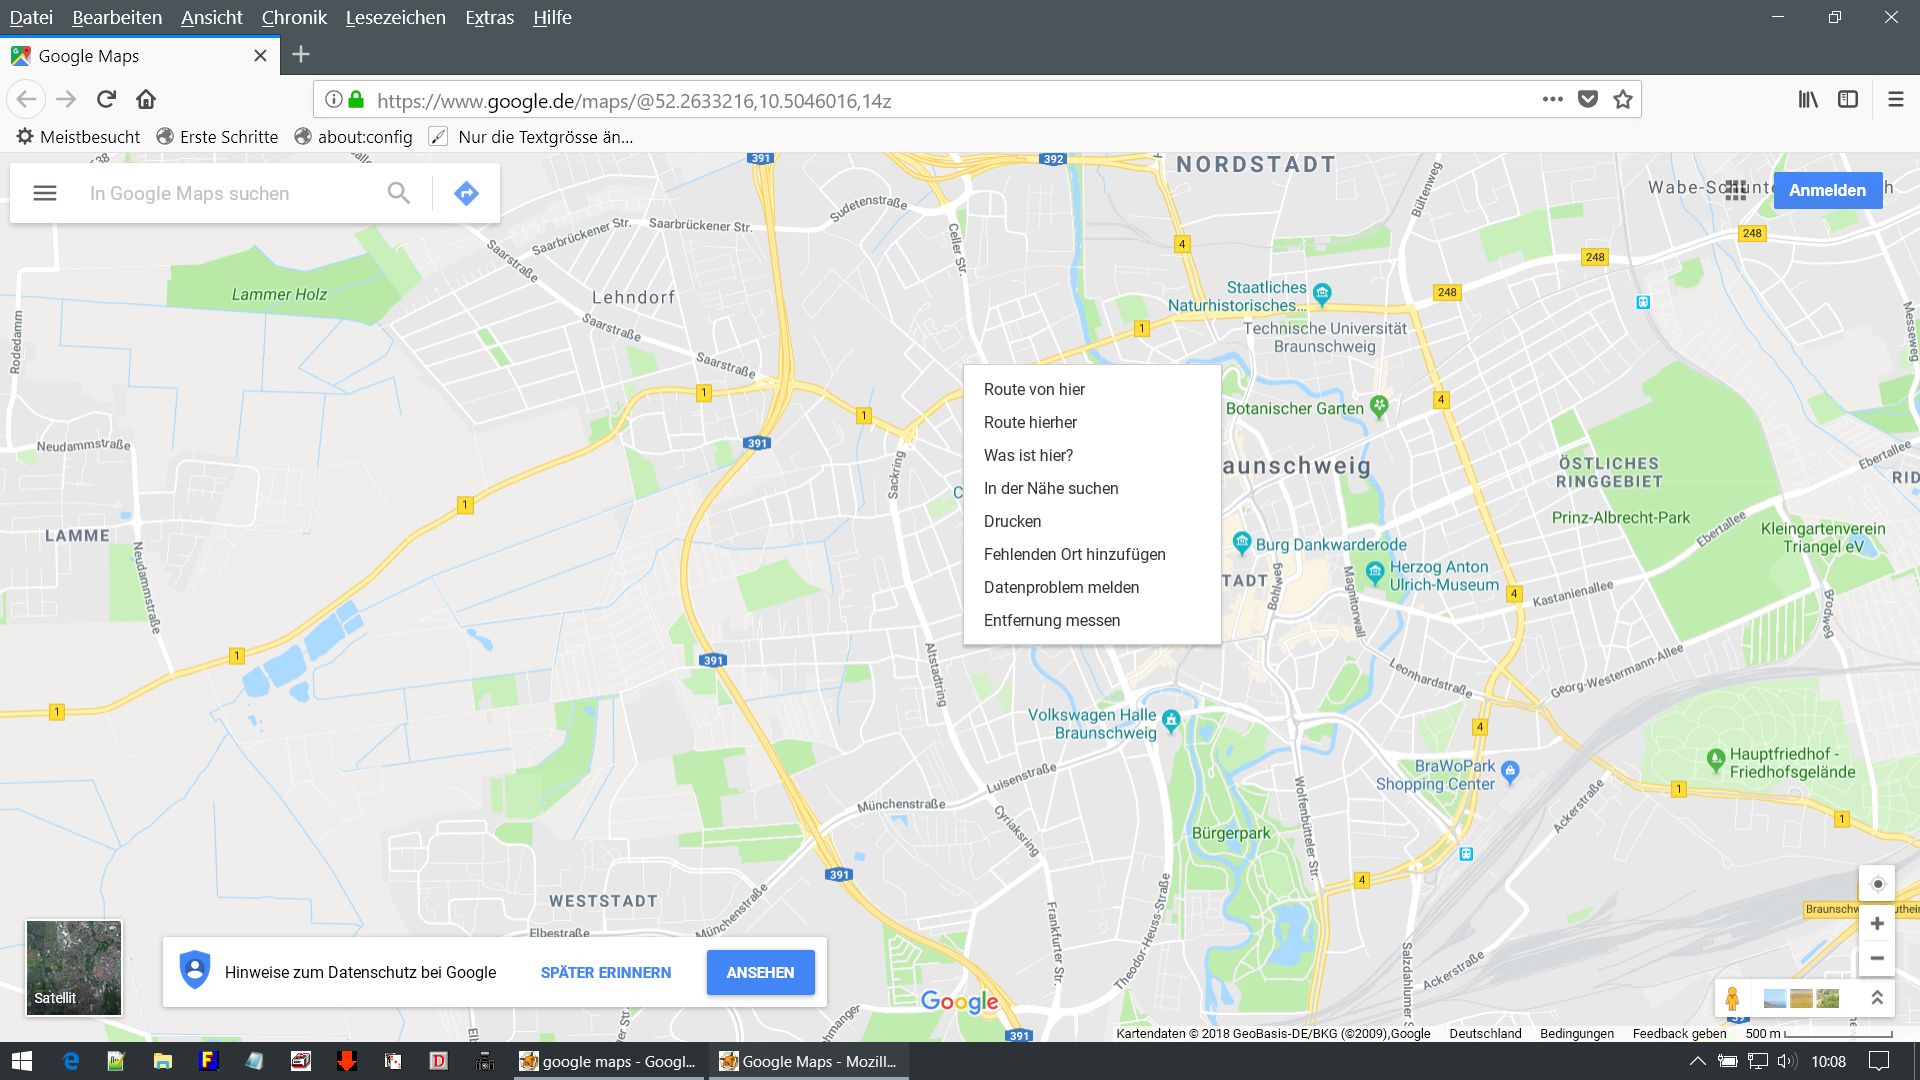Screen dimensions: 1920x1080
Task: Zoom out using the minus button
Action: [1877, 958]
